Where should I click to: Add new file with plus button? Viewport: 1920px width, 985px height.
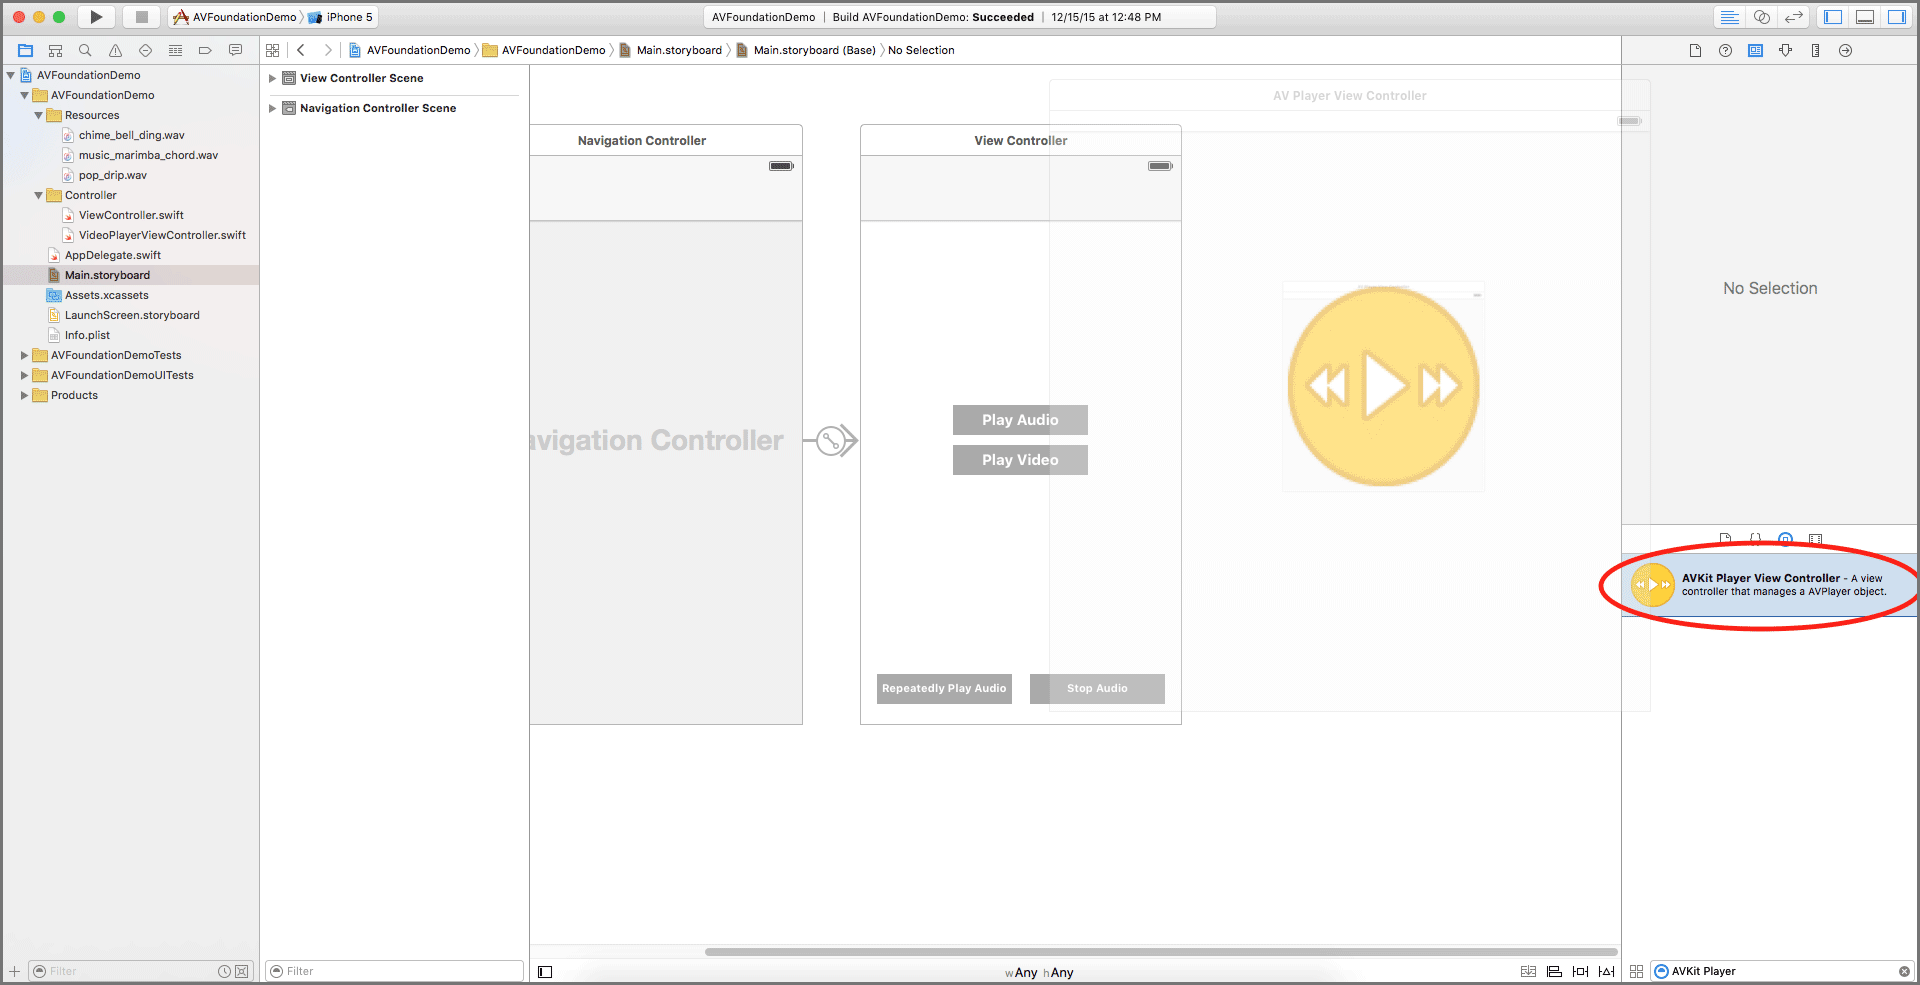click(14, 971)
